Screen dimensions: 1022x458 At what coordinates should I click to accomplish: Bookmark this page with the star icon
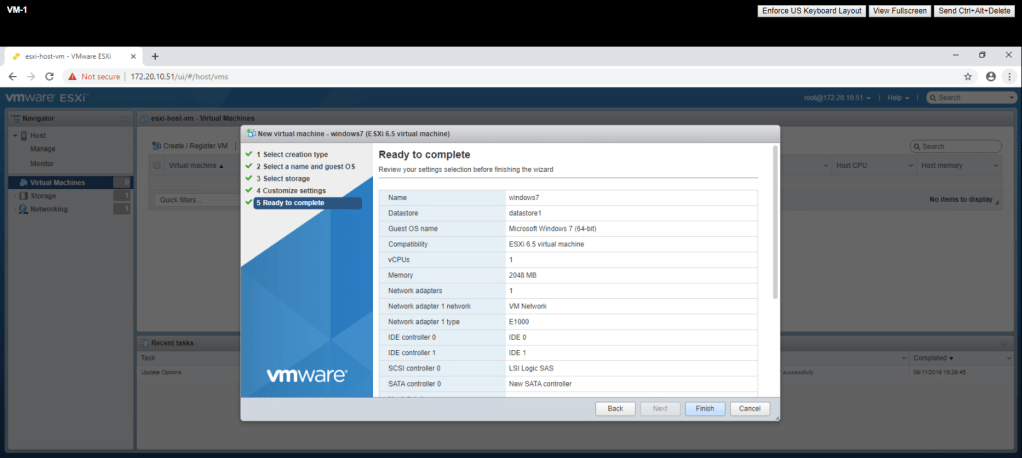point(968,76)
